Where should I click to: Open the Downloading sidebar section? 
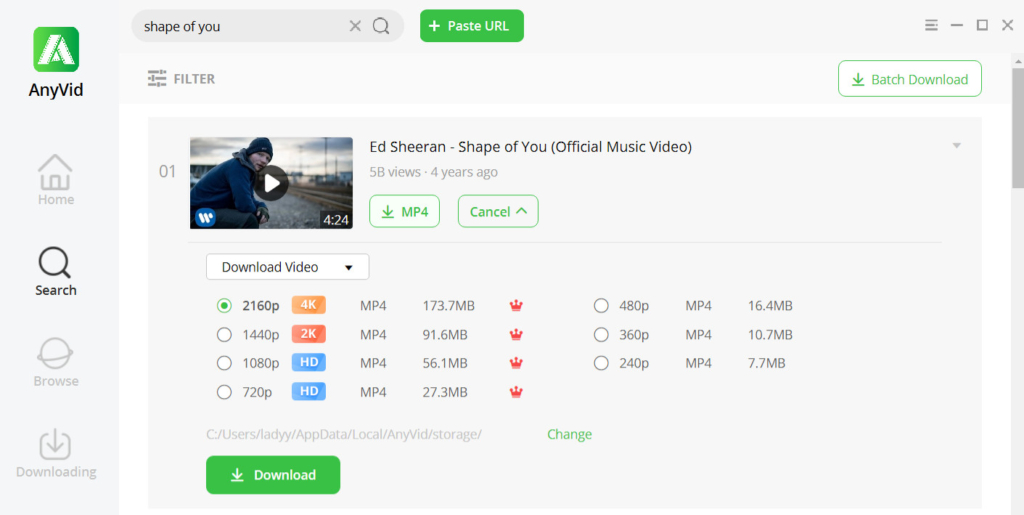[56, 453]
